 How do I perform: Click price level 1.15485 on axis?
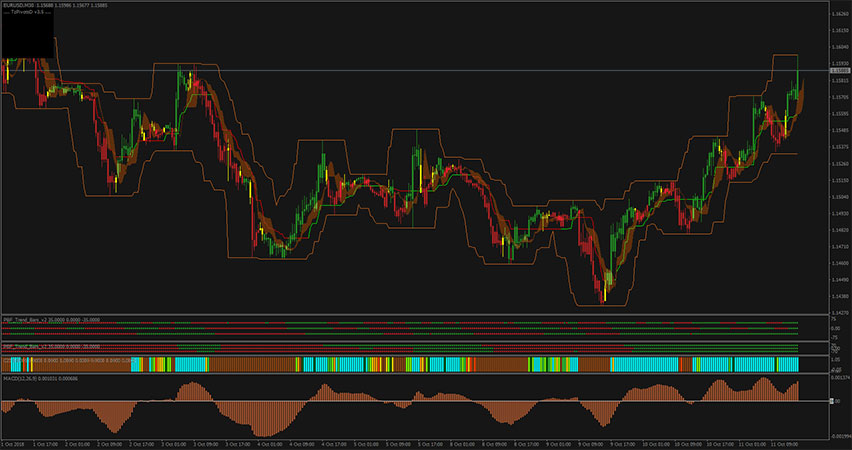tap(841, 130)
